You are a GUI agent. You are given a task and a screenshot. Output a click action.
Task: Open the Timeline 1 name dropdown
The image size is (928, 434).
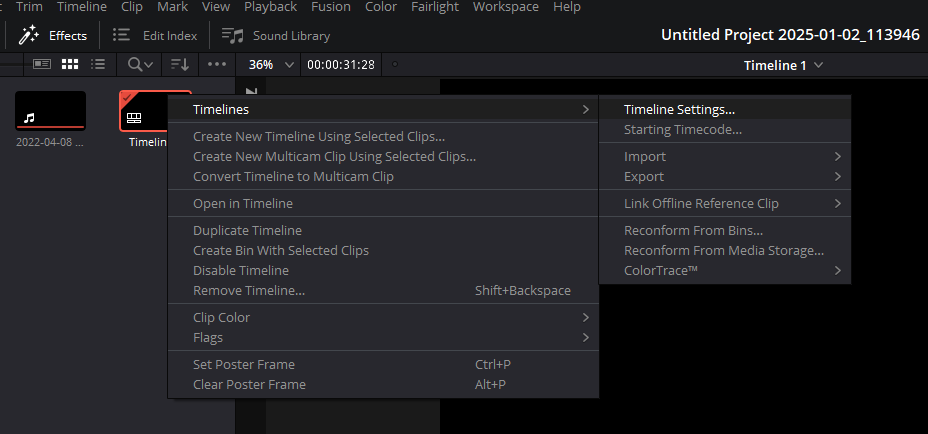click(783, 65)
